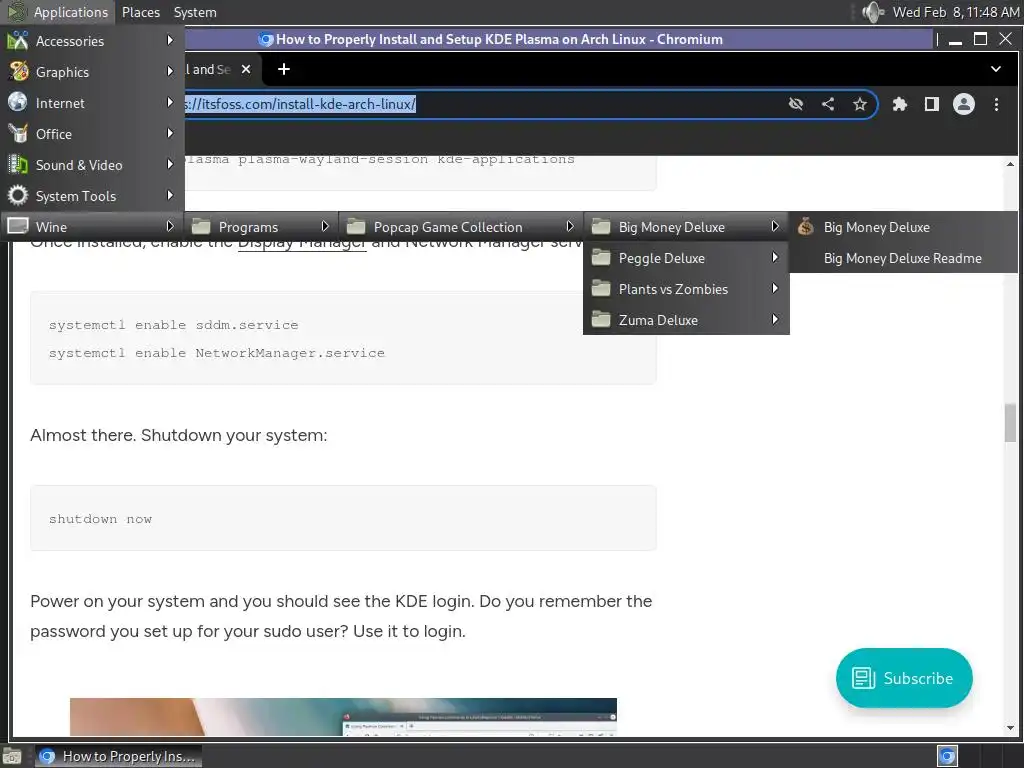Click the Big Money Deluxe money bag icon
The image size is (1024, 768).
[x=806, y=226]
